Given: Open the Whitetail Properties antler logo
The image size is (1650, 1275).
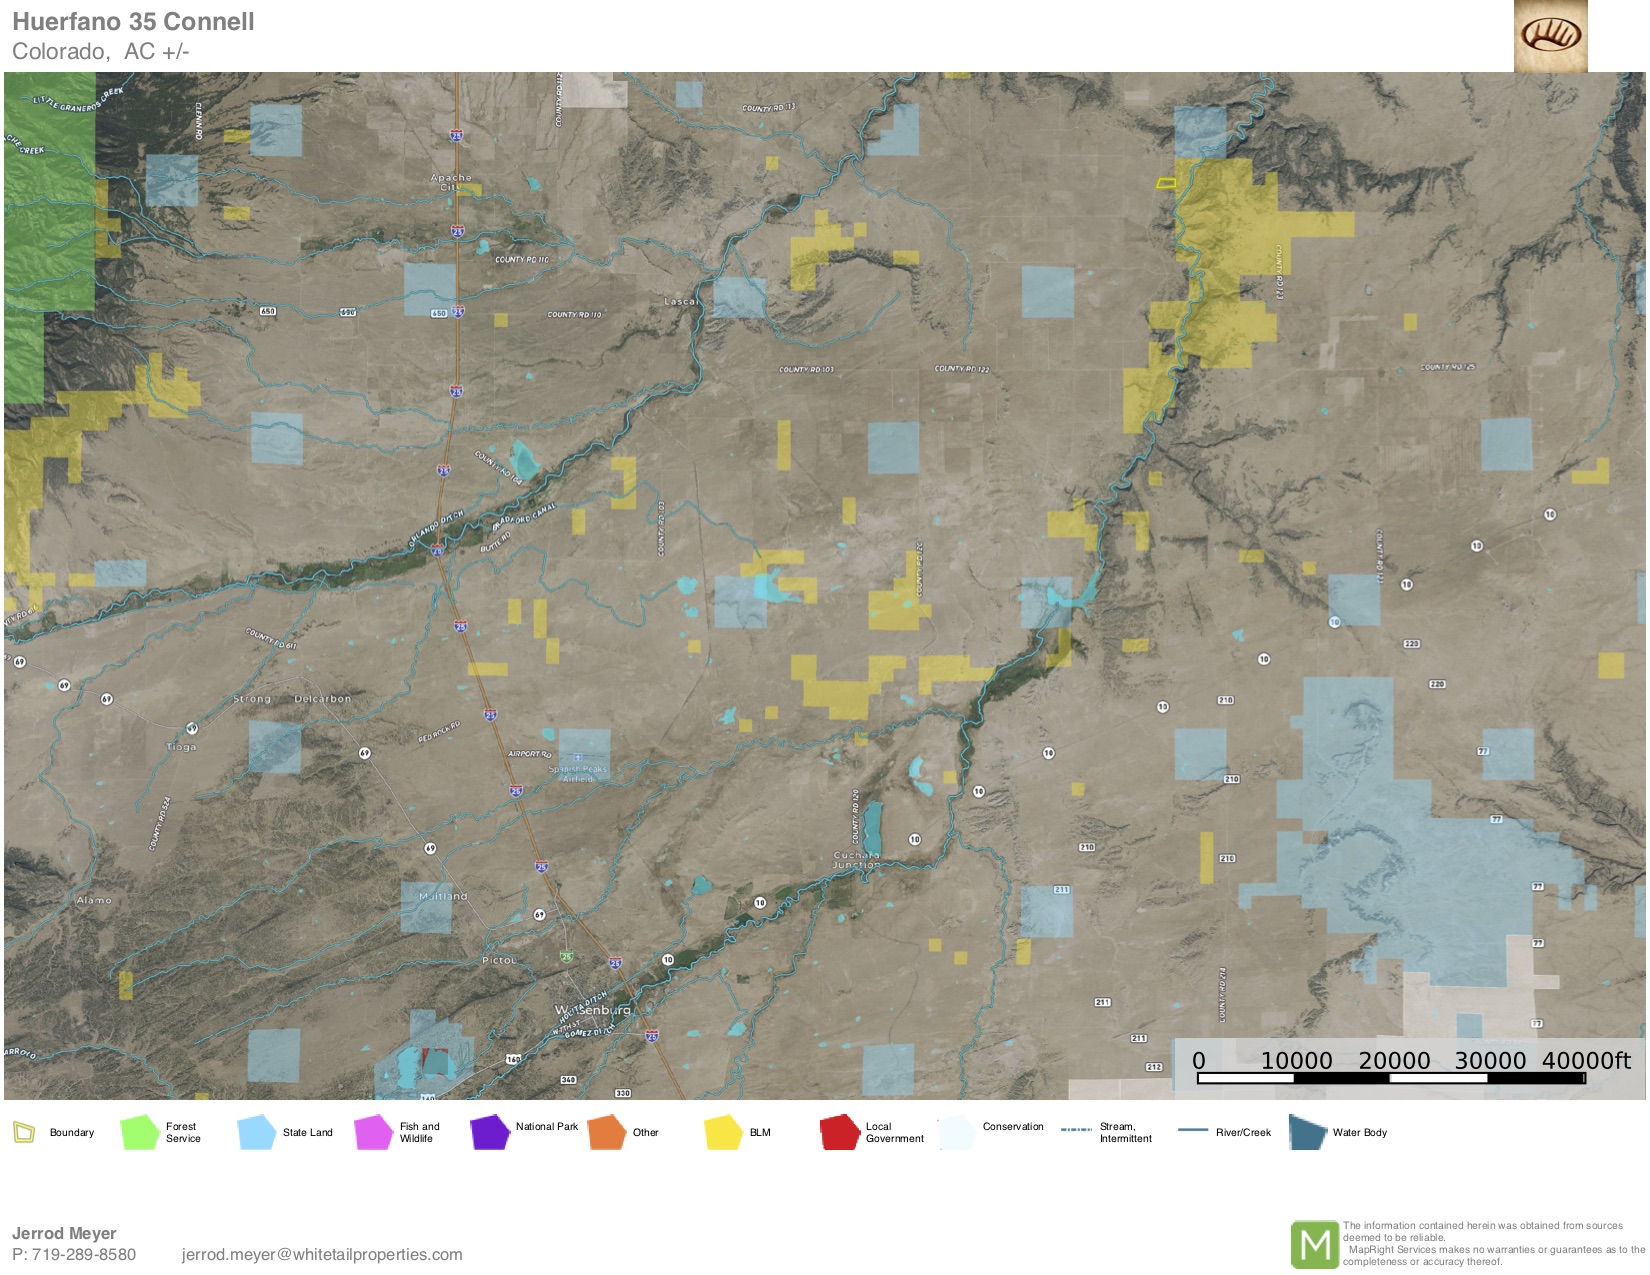Looking at the screenshot, I should click(x=1550, y=36).
